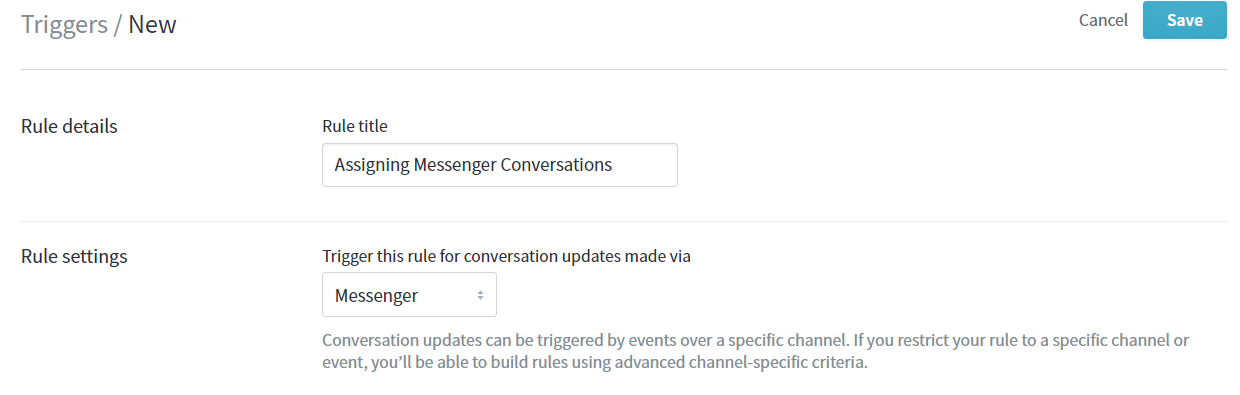Click the word Assigning in title field
1240x395 pixels.
(371, 165)
